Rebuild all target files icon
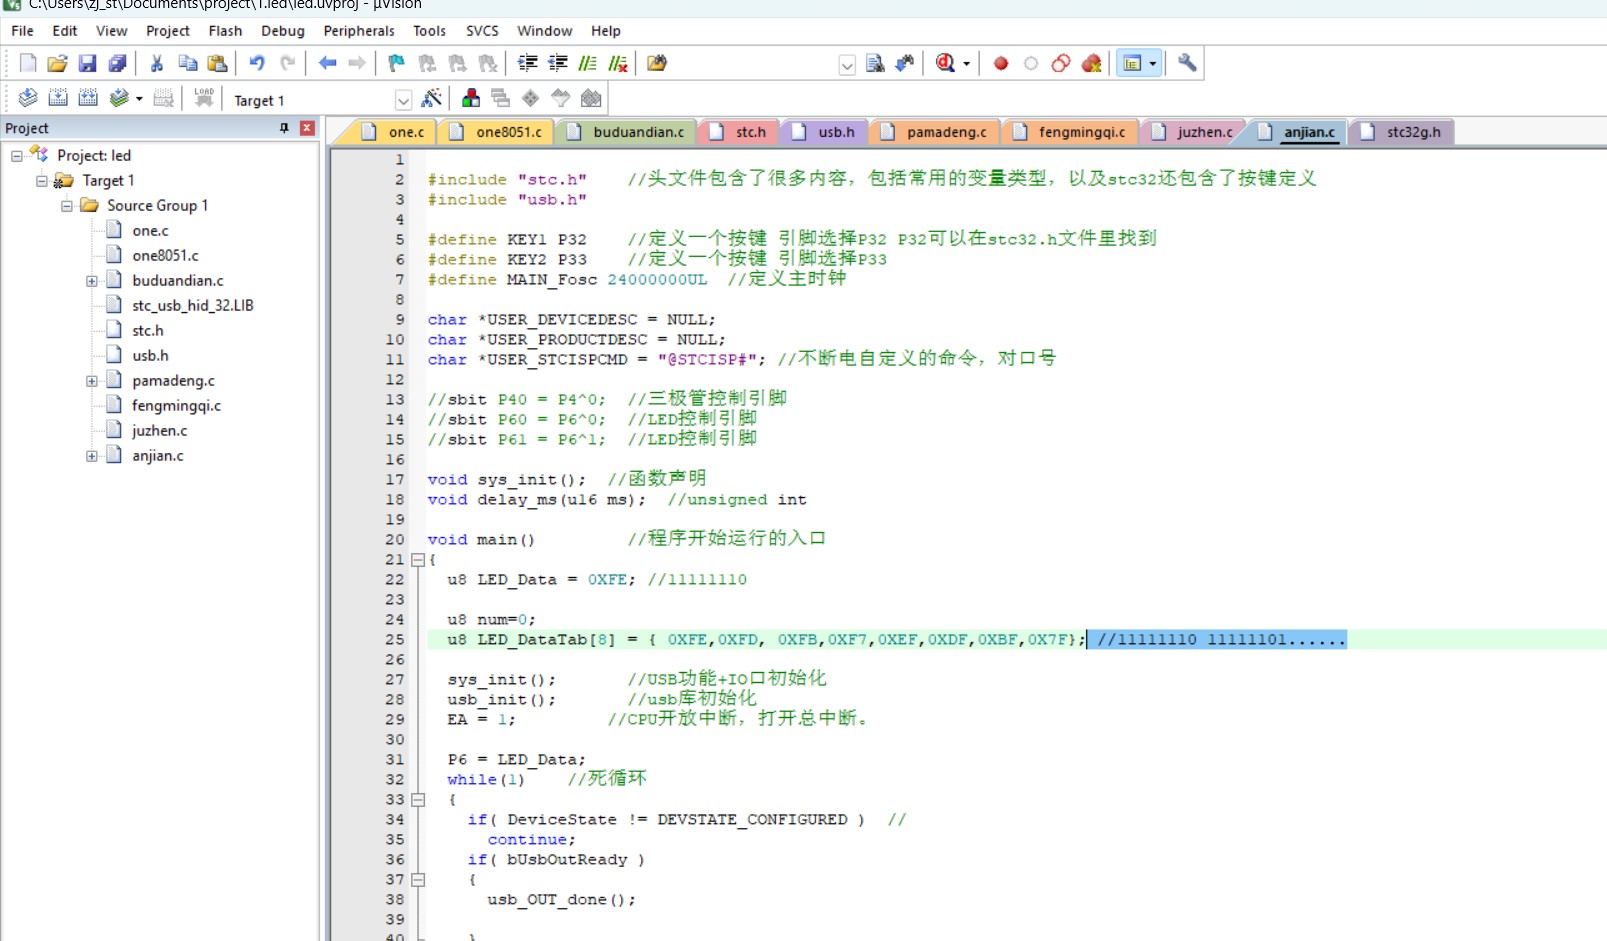This screenshot has height=941, width=1607. point(88,98)
